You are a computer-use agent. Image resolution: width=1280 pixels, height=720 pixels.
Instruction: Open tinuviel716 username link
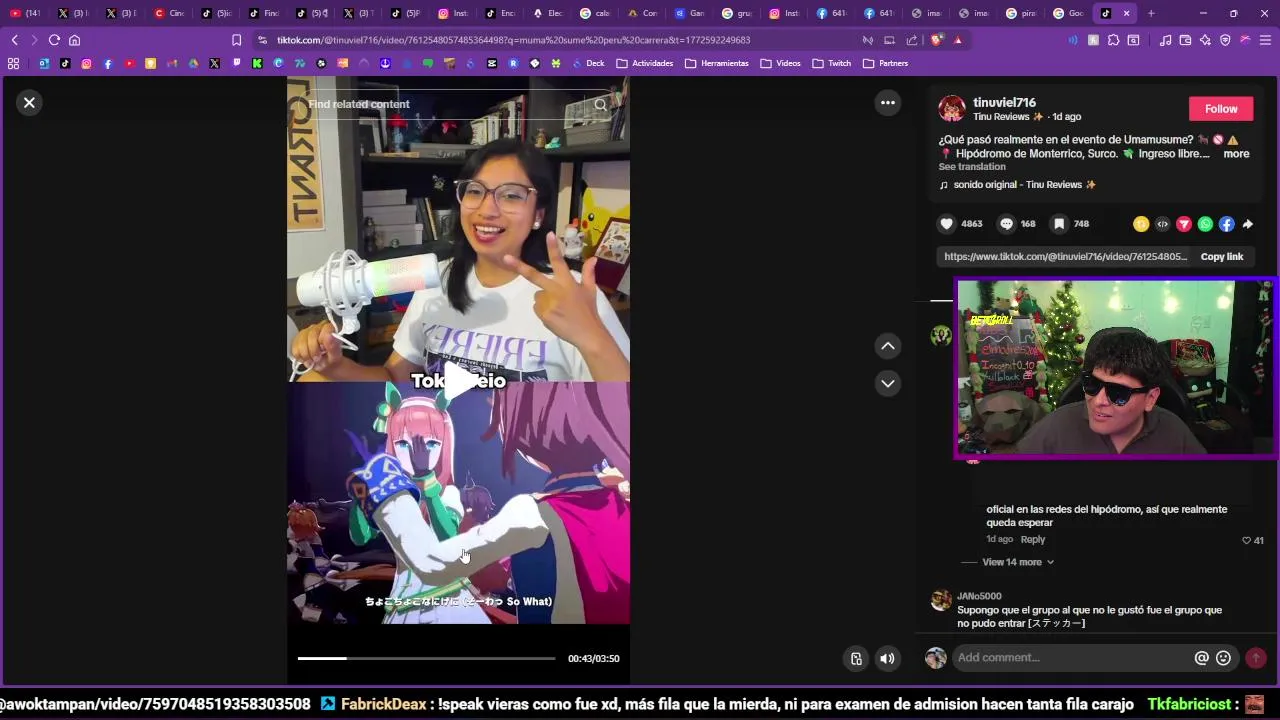(x=1004, y=102)
